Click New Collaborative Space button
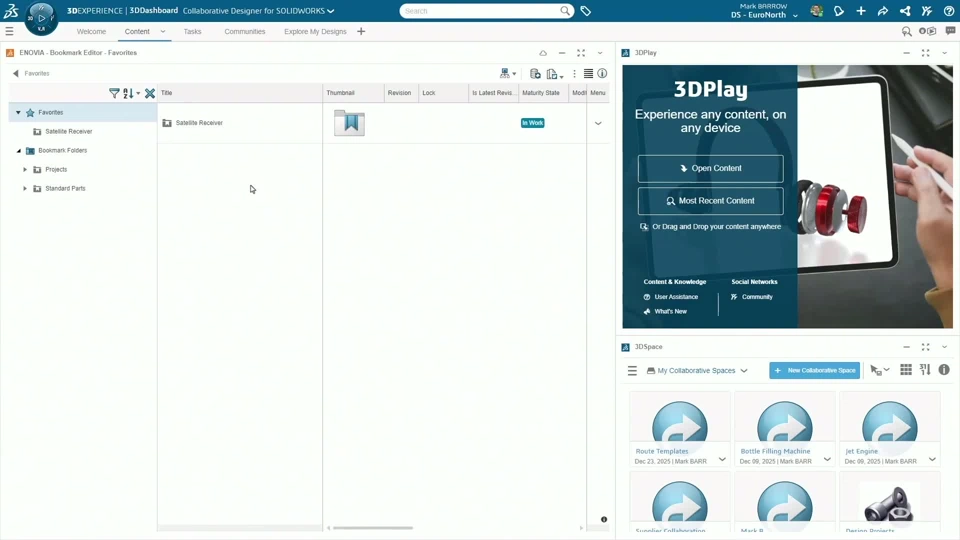This screenshot has height=540, width=960. pos(814,370)
